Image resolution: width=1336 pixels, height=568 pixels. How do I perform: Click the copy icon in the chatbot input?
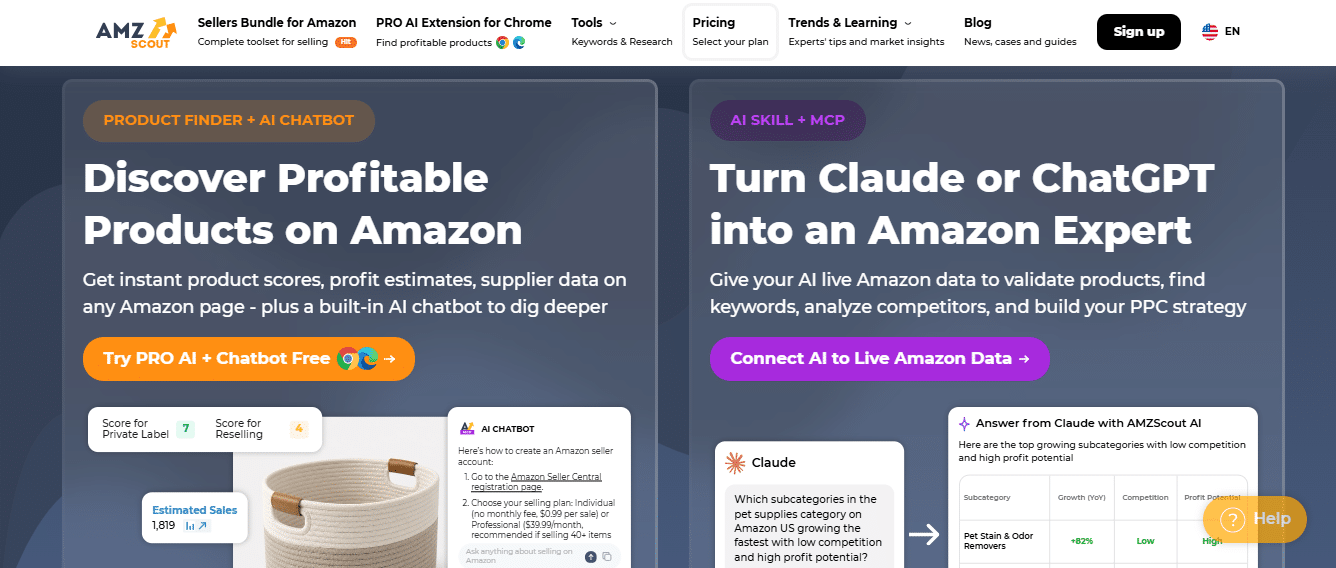(x=607, y=556)
